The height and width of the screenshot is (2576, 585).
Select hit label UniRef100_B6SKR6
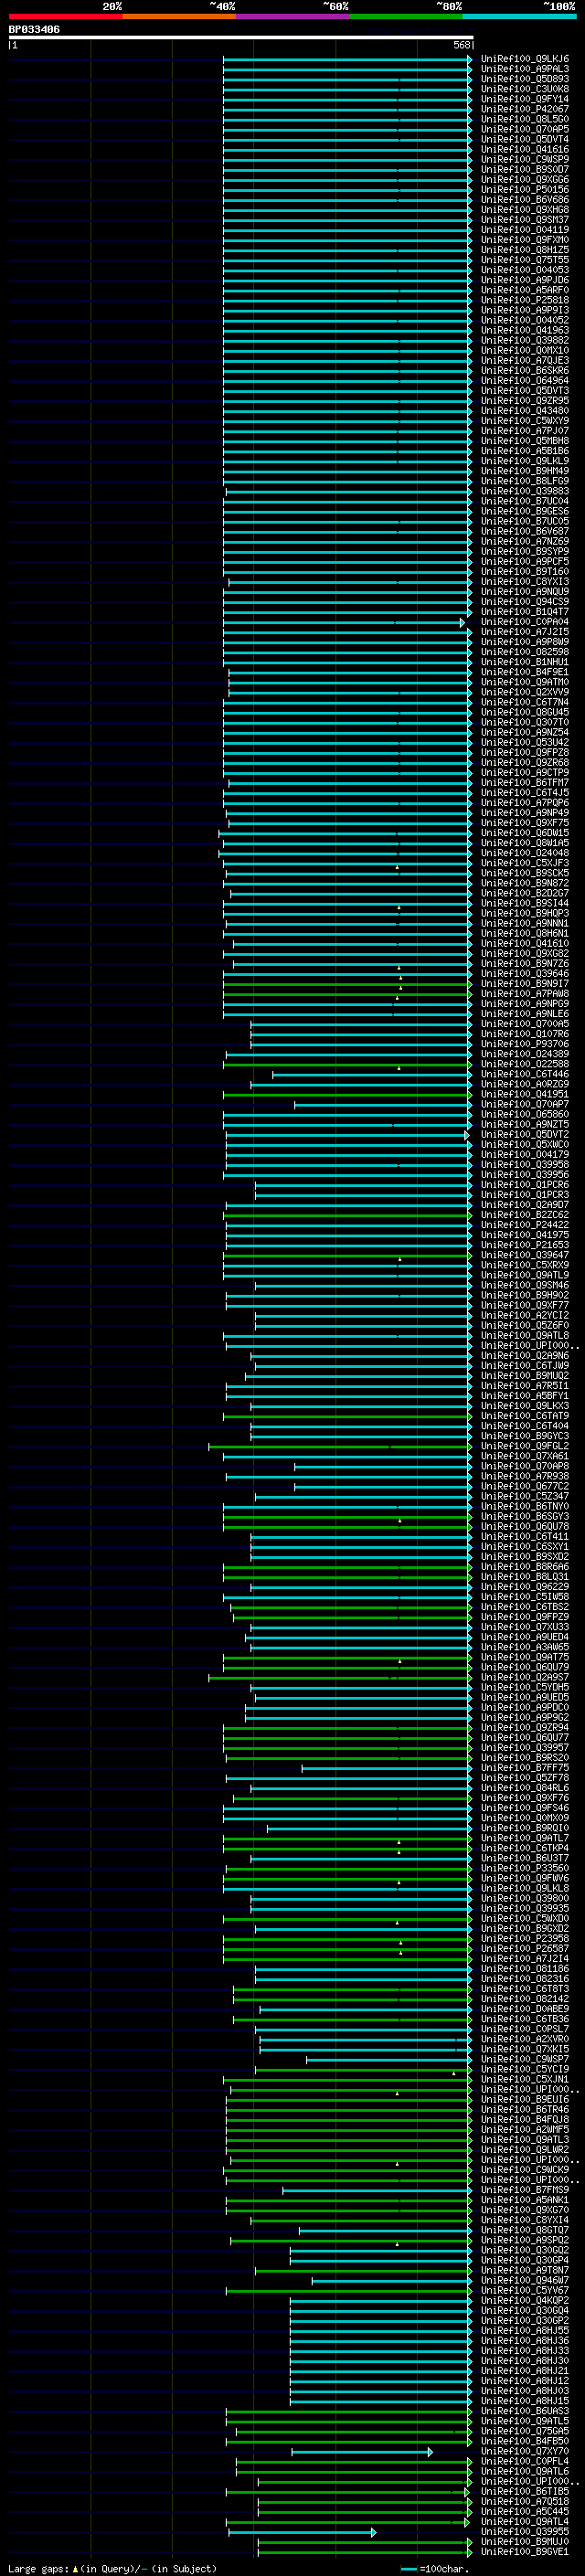pos(524,371)
